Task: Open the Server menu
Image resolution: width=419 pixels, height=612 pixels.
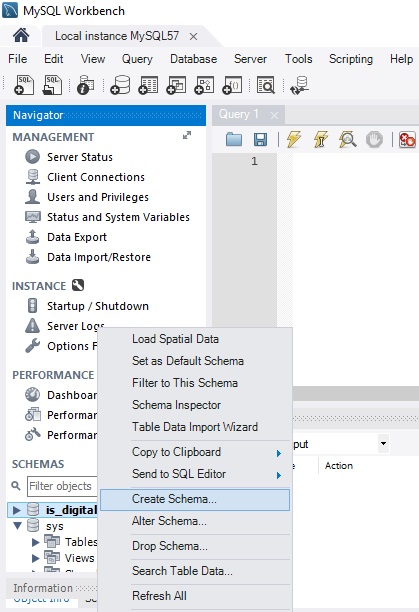Action: [250, 59]
